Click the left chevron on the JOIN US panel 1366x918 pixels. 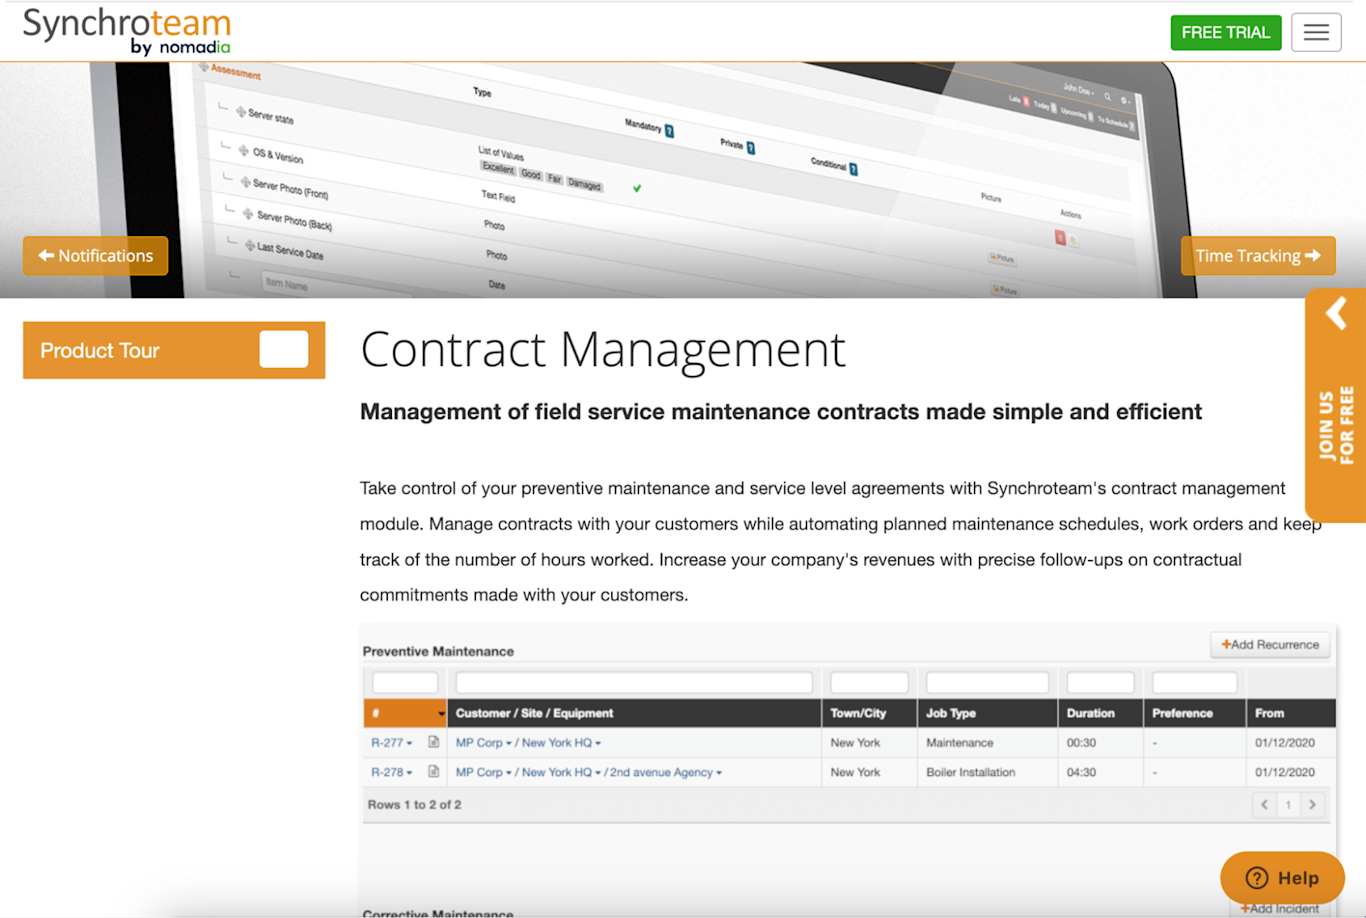coord(1336,313)
